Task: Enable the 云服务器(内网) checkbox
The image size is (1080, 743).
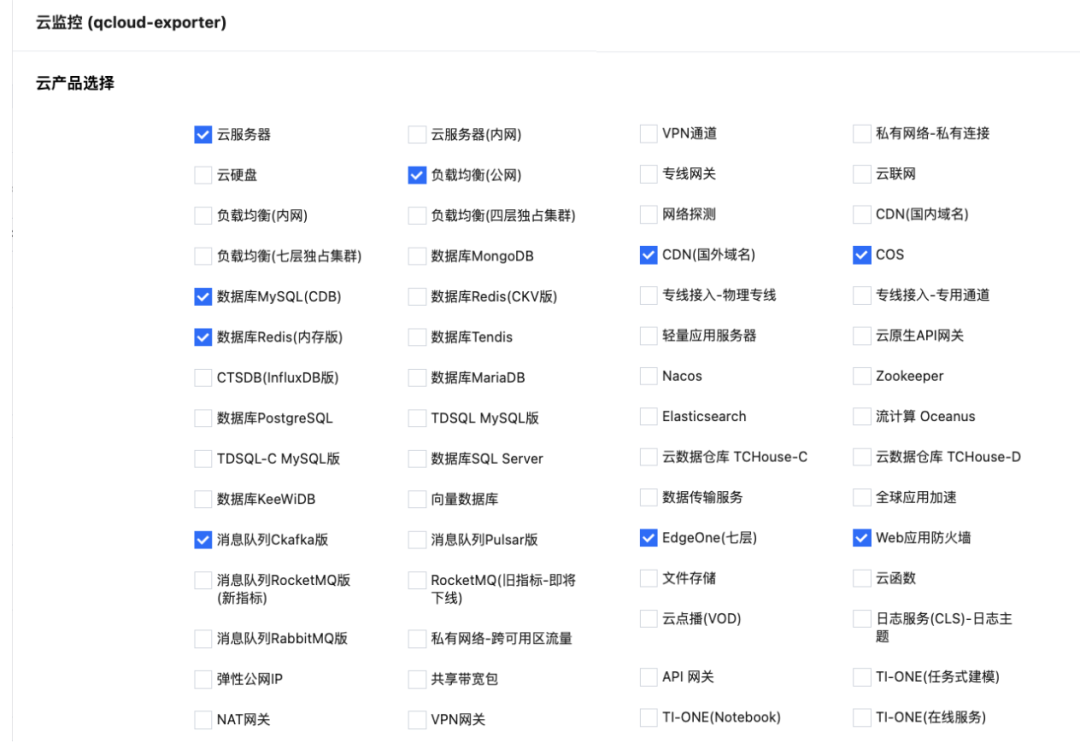Action: 417,134
